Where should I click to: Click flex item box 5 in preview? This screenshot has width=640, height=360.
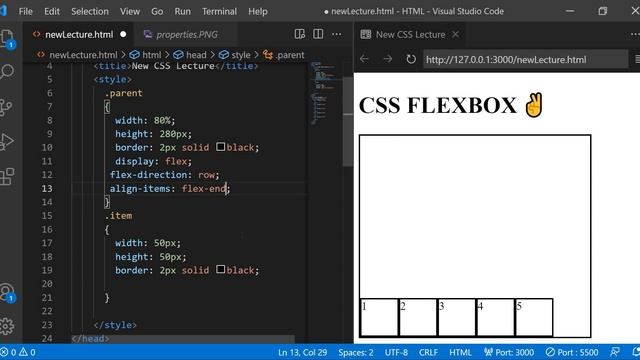pos(534,318)
